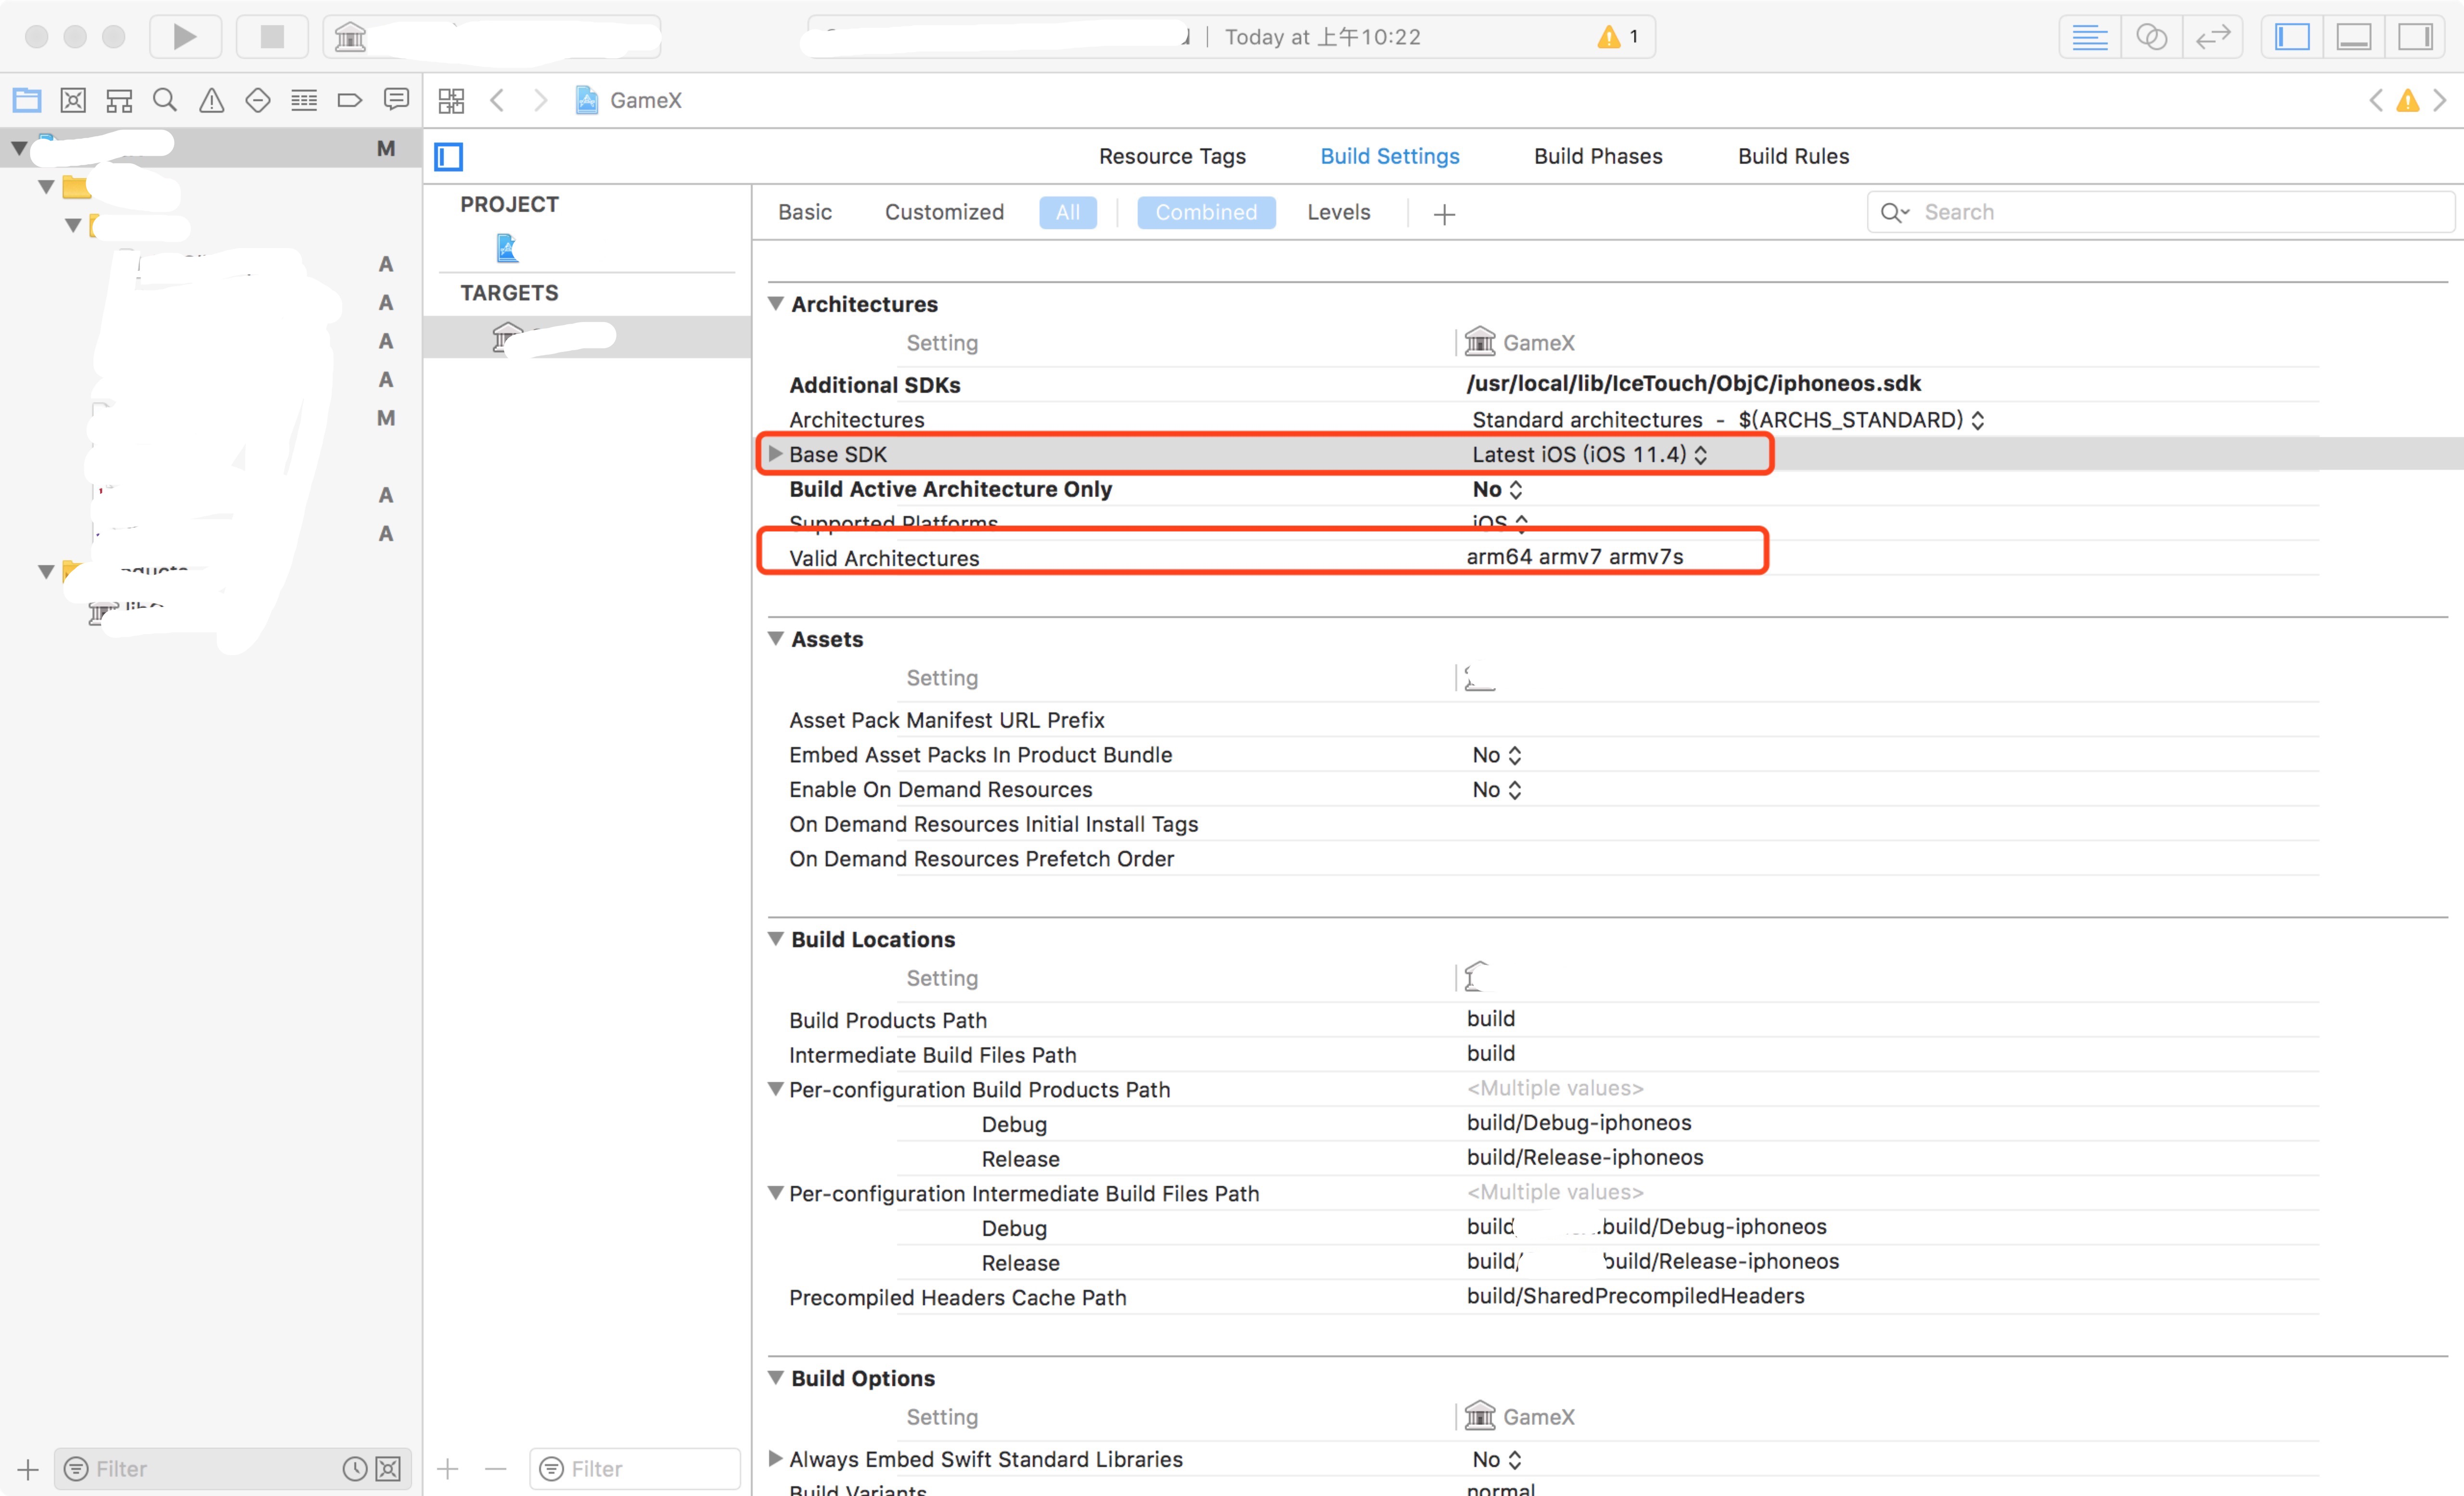2464x1496 pixels.
Task: Switch to the Assistant editor
Action: (2151, 37)
